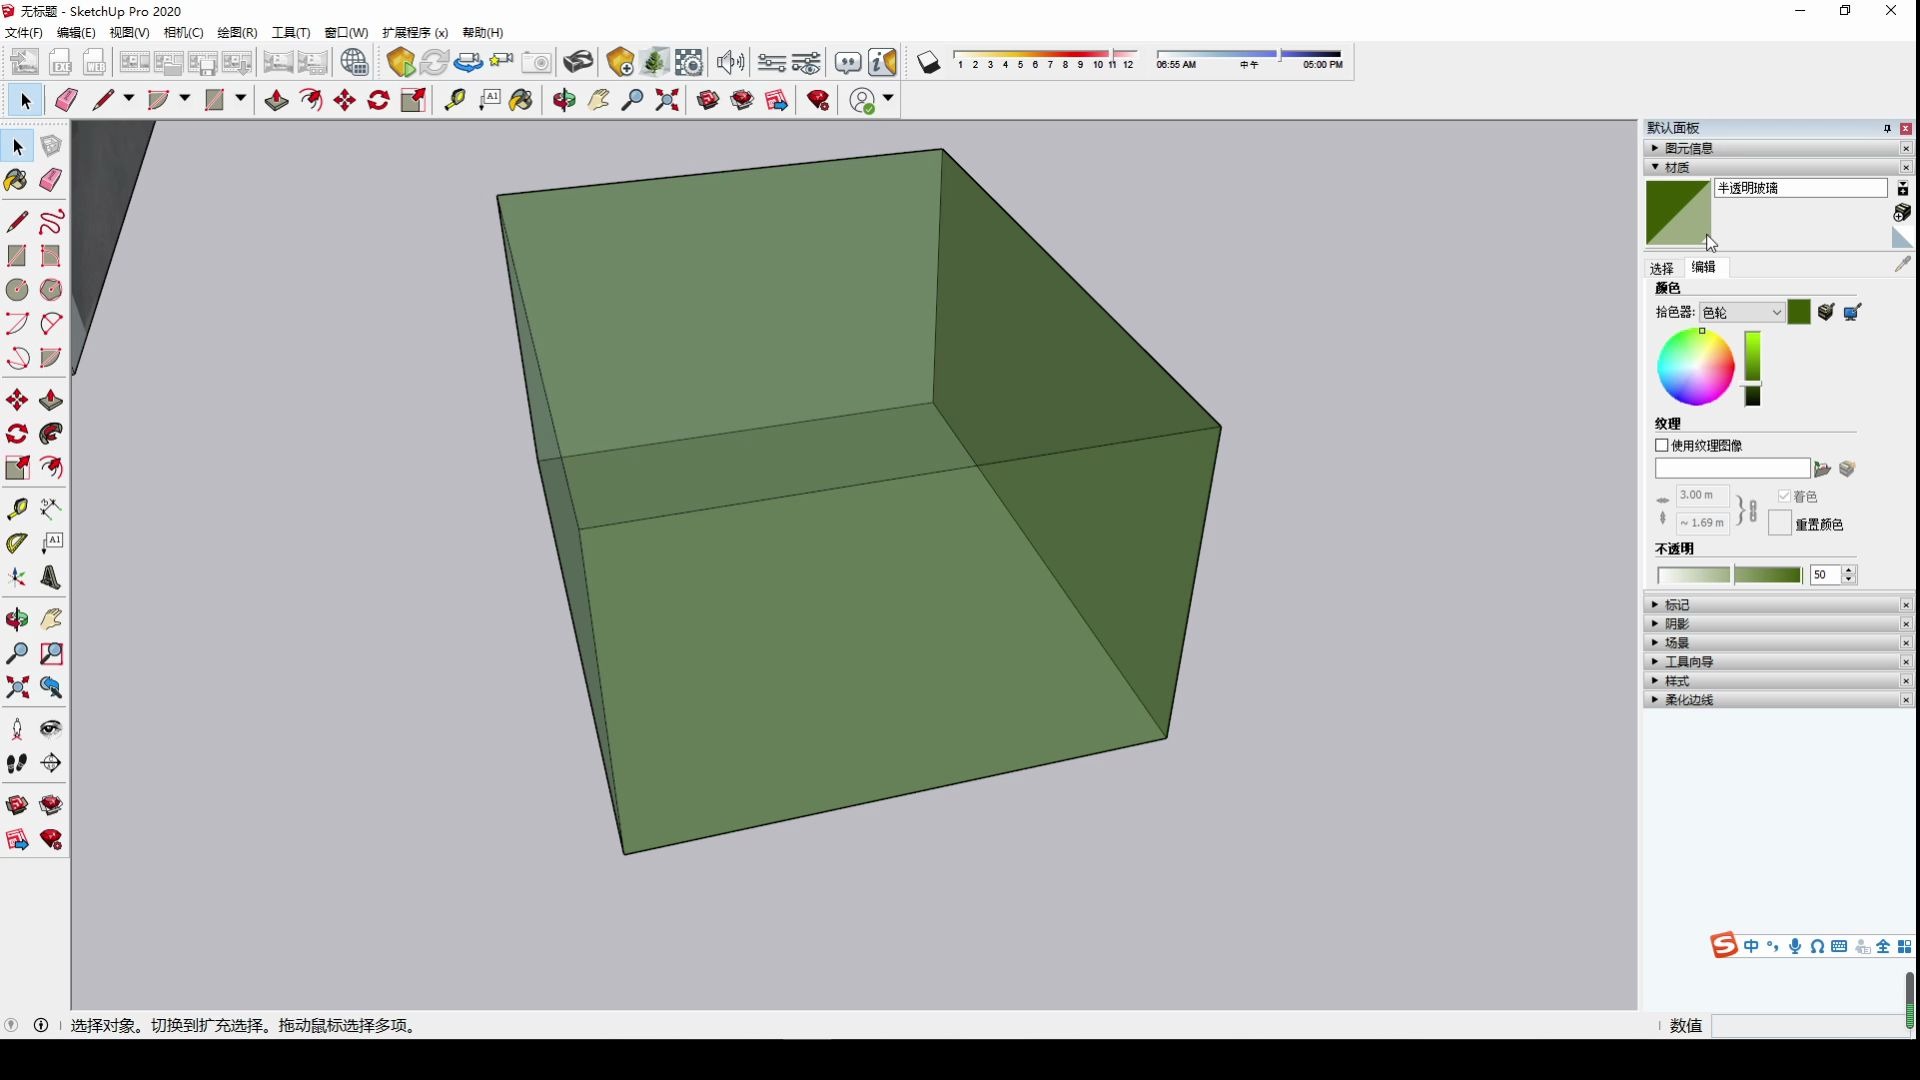Click the color wheel picker
1920x1080 pixels.
pyautogui.click(x=1695, y=368)
